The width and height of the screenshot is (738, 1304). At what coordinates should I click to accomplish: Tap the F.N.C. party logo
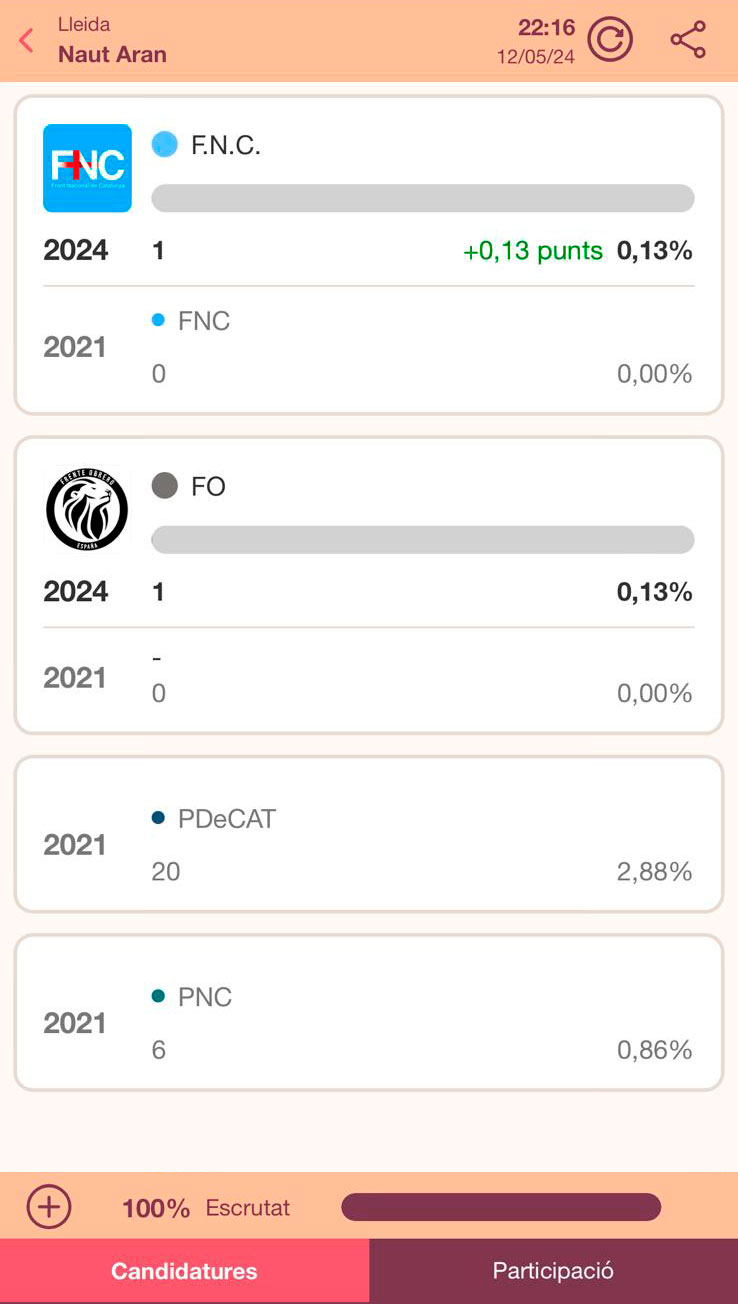pos(87,168)
